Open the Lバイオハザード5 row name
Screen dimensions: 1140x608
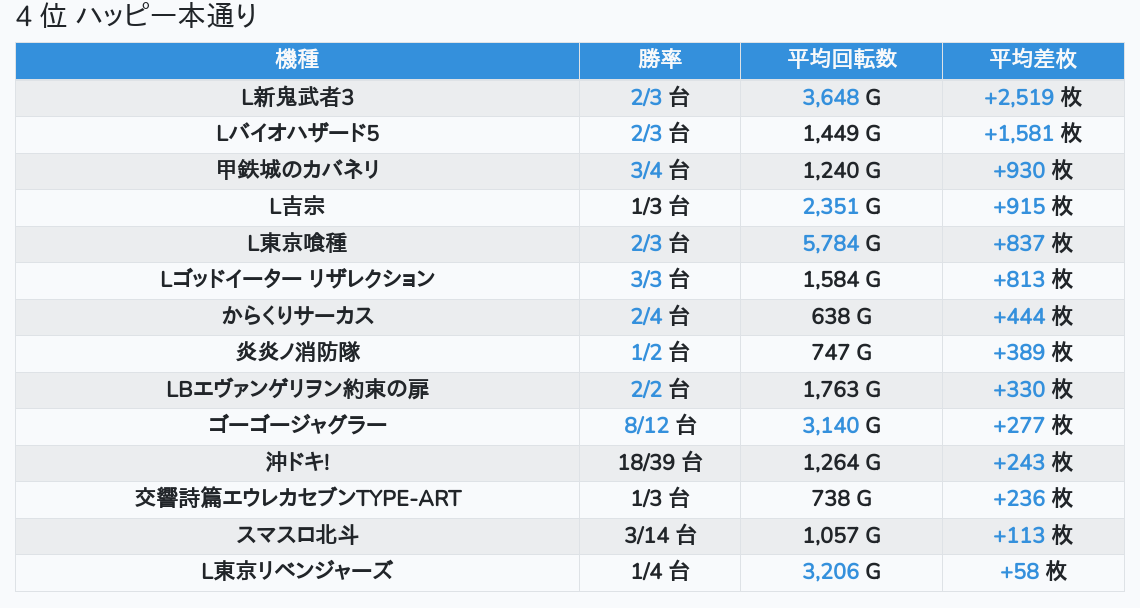click(297, 134)
